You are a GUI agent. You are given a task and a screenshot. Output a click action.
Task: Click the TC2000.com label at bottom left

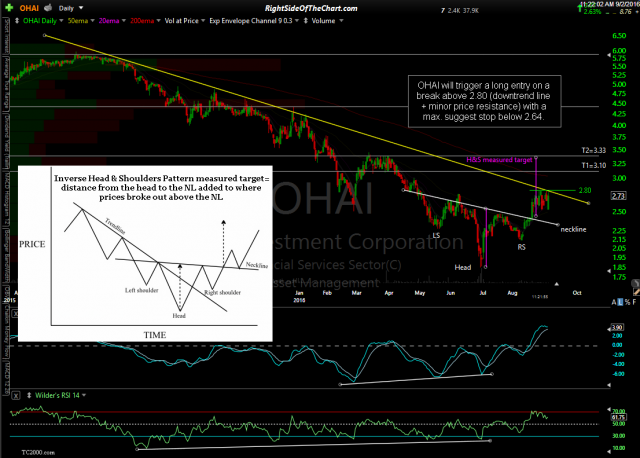click(x=38, y=452)
